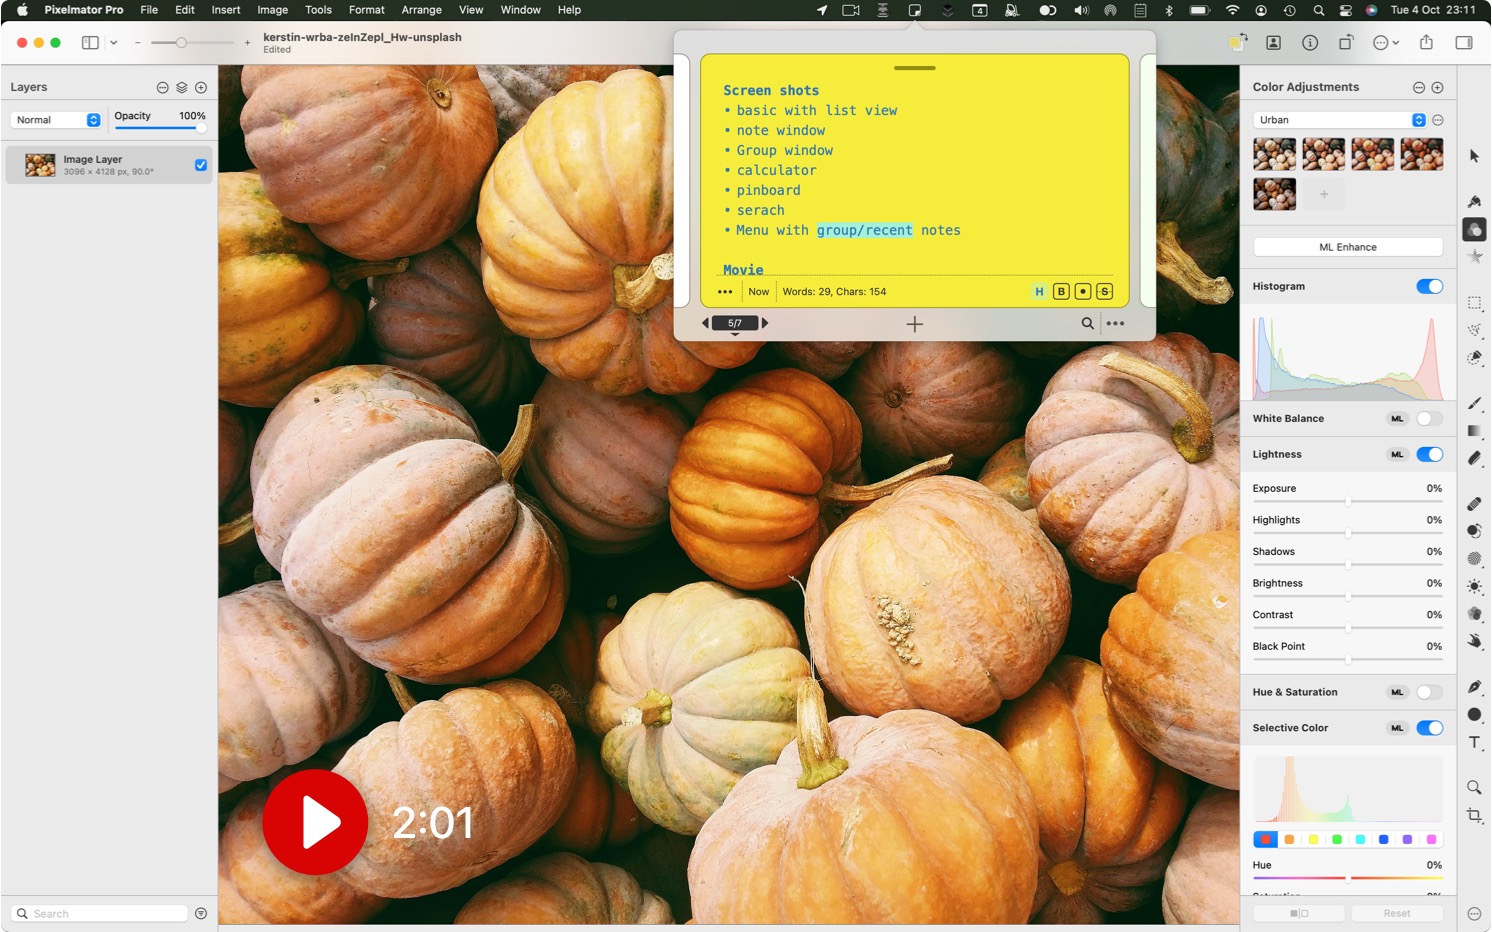Click the Bold B format button in note
This screenshot has height=932, width=1492.
click(1061, 292)
